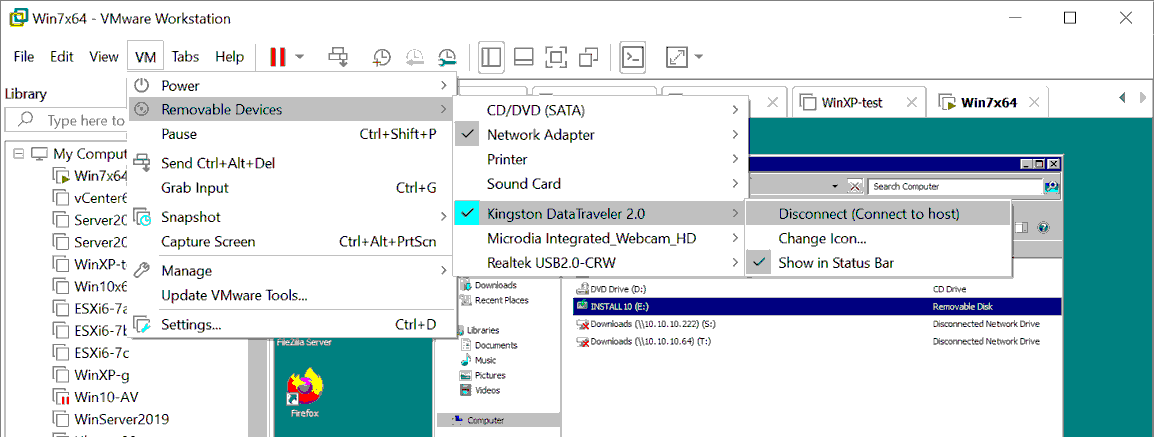1154x437 pixels.
Task: Click the Help icon in guest Explorer
Action: pos(1043,228)
